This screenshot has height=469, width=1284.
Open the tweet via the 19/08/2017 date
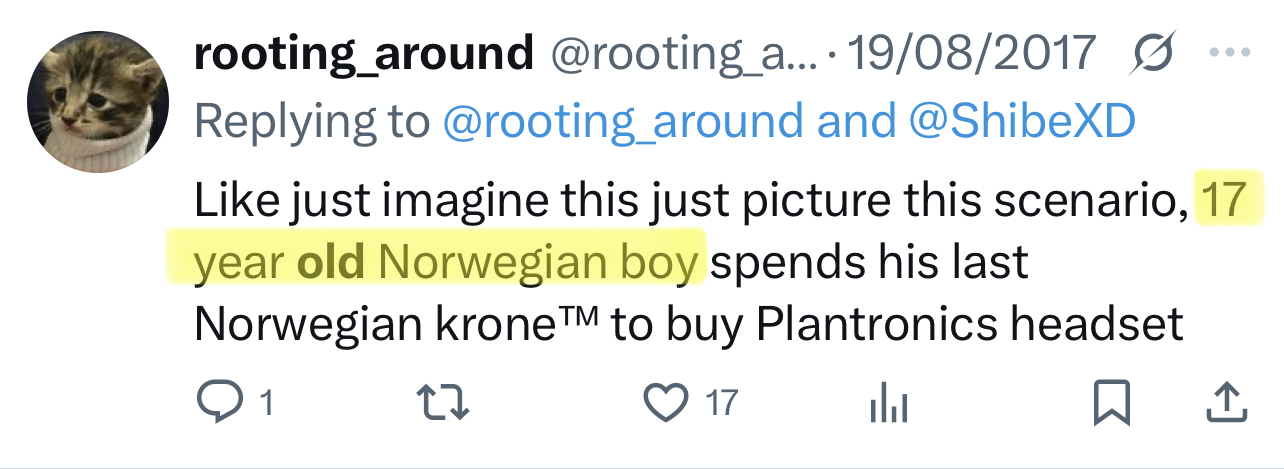coord(971,53)
